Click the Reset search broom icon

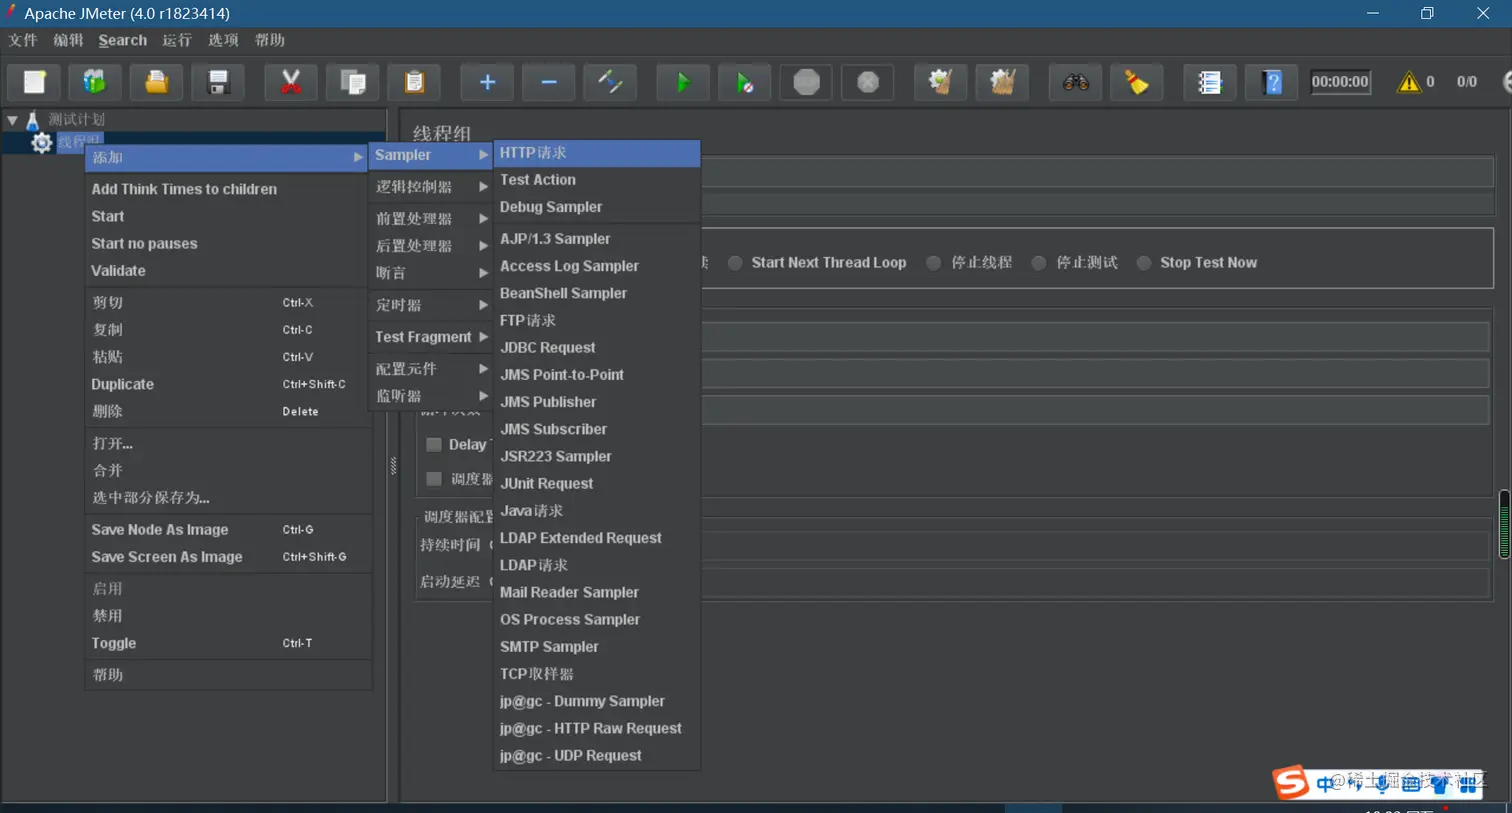(x=1137, y=82)
